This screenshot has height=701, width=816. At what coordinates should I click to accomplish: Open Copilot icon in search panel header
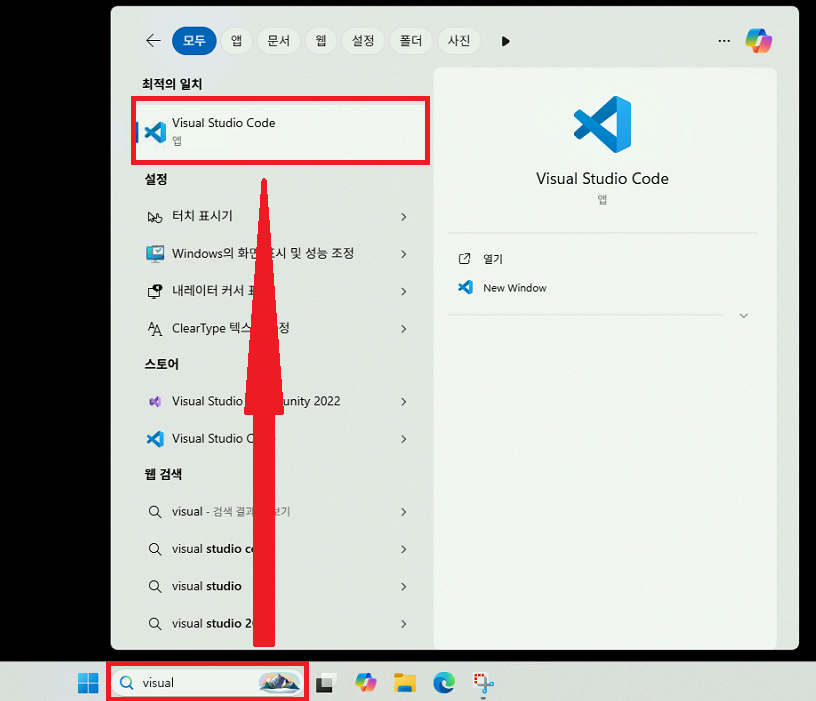759,41
